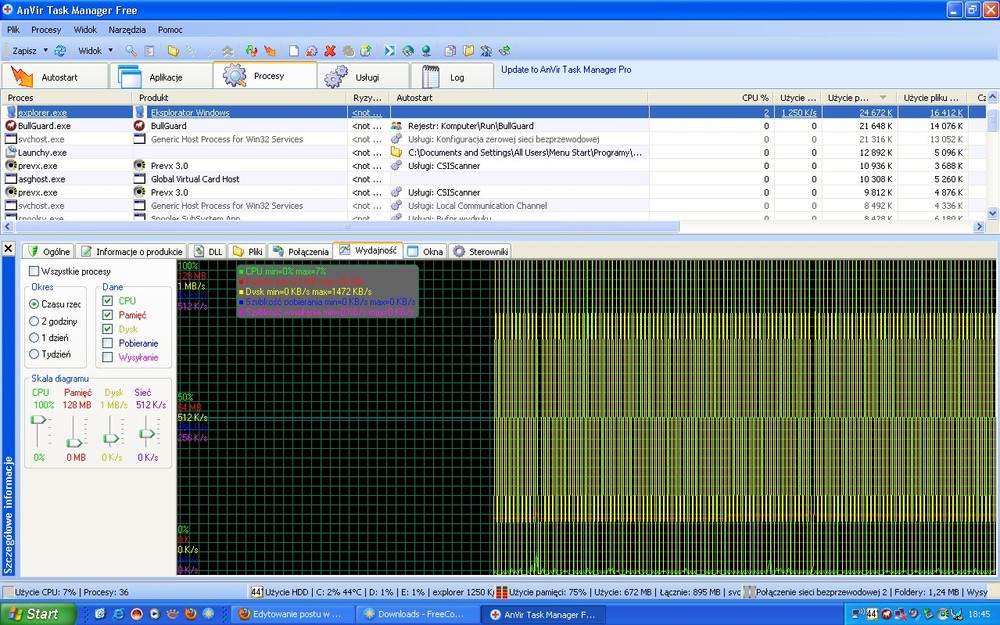Click Firefox icon in quick launch bar

click(x=190, y=614)
